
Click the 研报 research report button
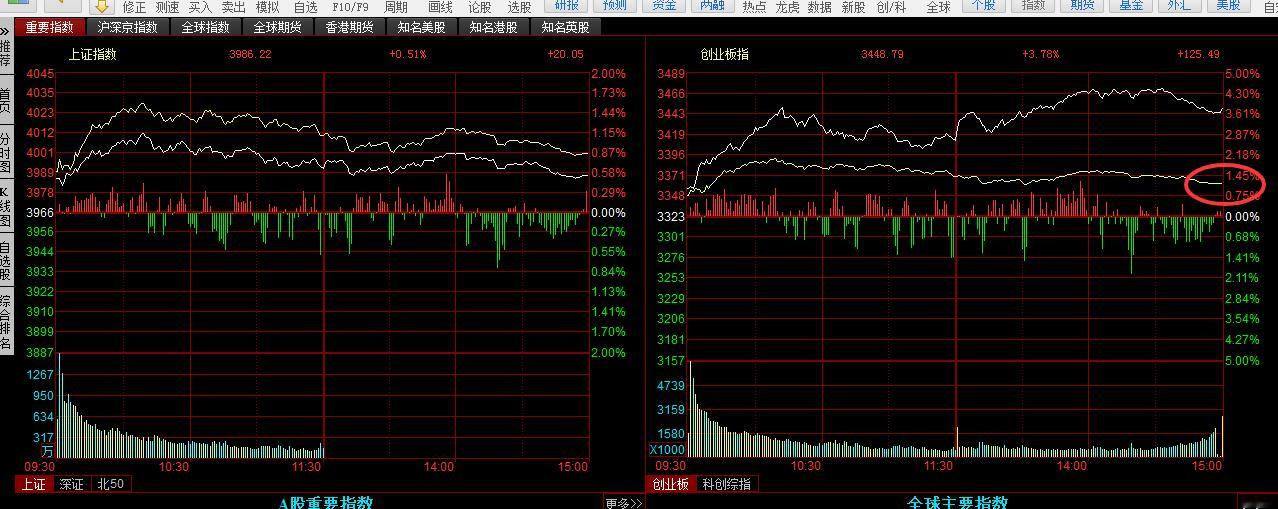pyautogui.click(x=567, y=5)
